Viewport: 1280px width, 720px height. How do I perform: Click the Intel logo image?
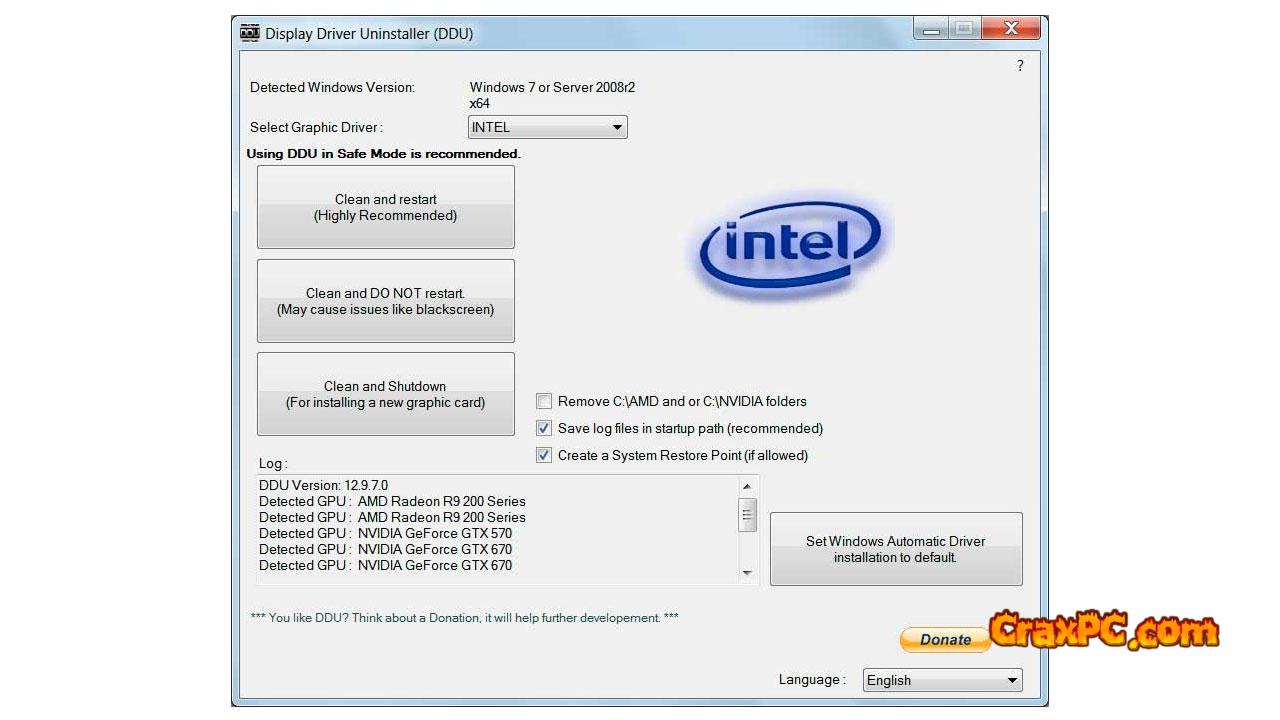(x=790, y=244)
